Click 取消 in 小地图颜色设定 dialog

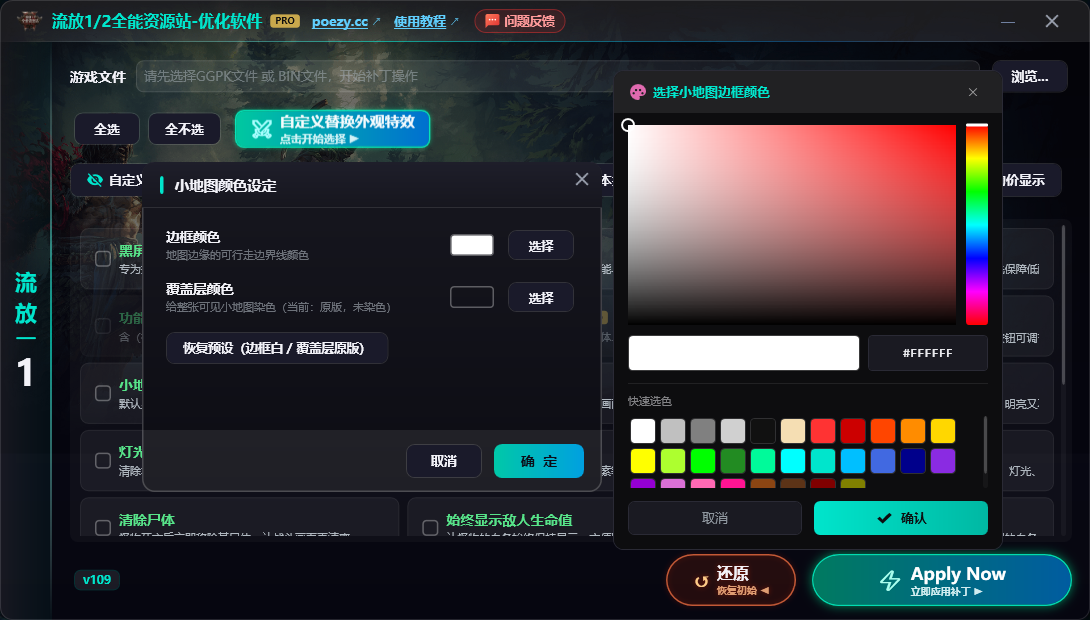(x=444, y=461)
